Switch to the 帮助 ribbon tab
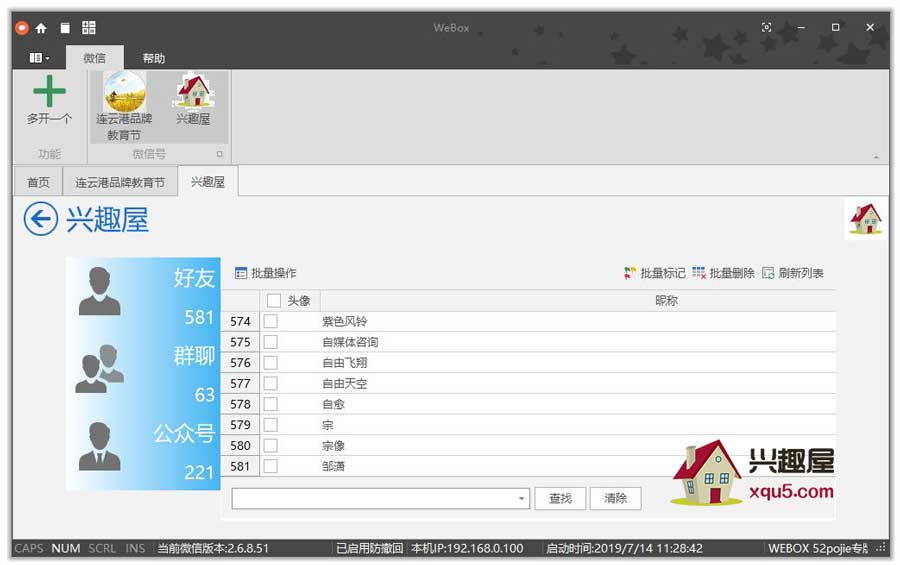The width and height of the screenshot is (900, 565). tap(153, 58)
